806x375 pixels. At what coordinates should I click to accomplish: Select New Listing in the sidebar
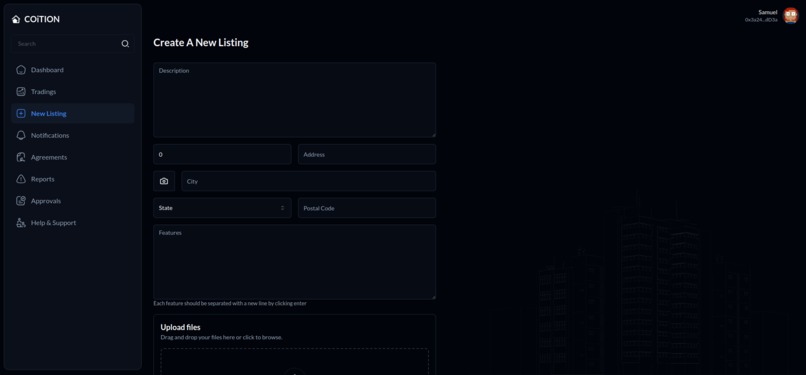(72, 114)
